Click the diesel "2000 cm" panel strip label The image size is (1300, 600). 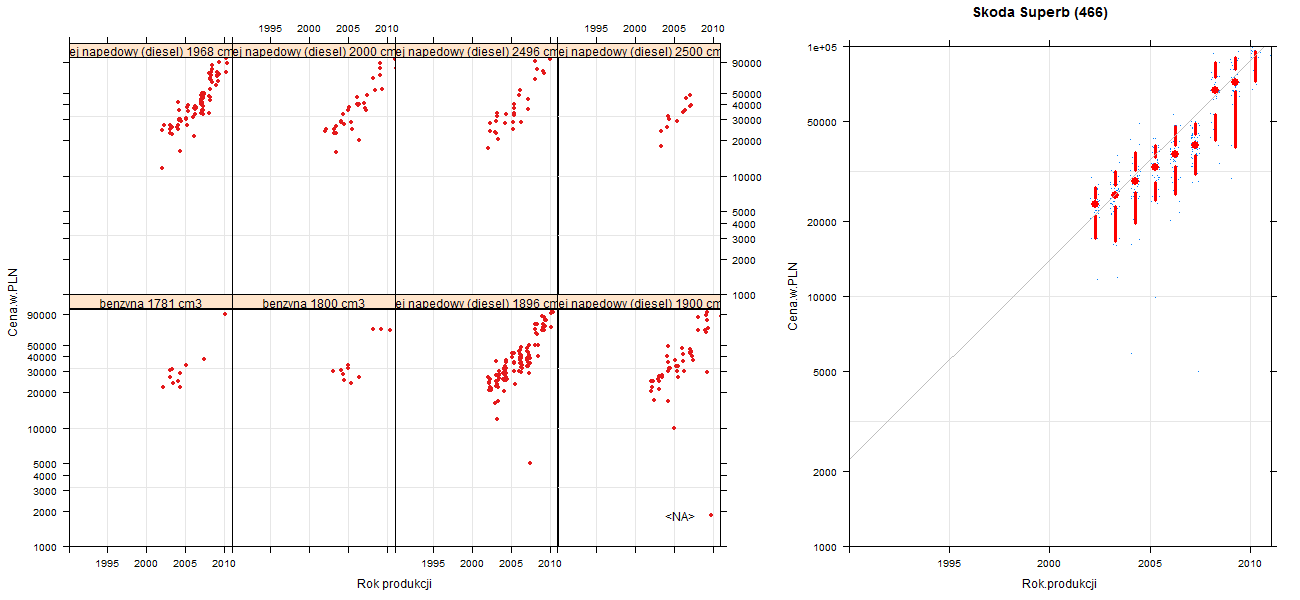314,51
